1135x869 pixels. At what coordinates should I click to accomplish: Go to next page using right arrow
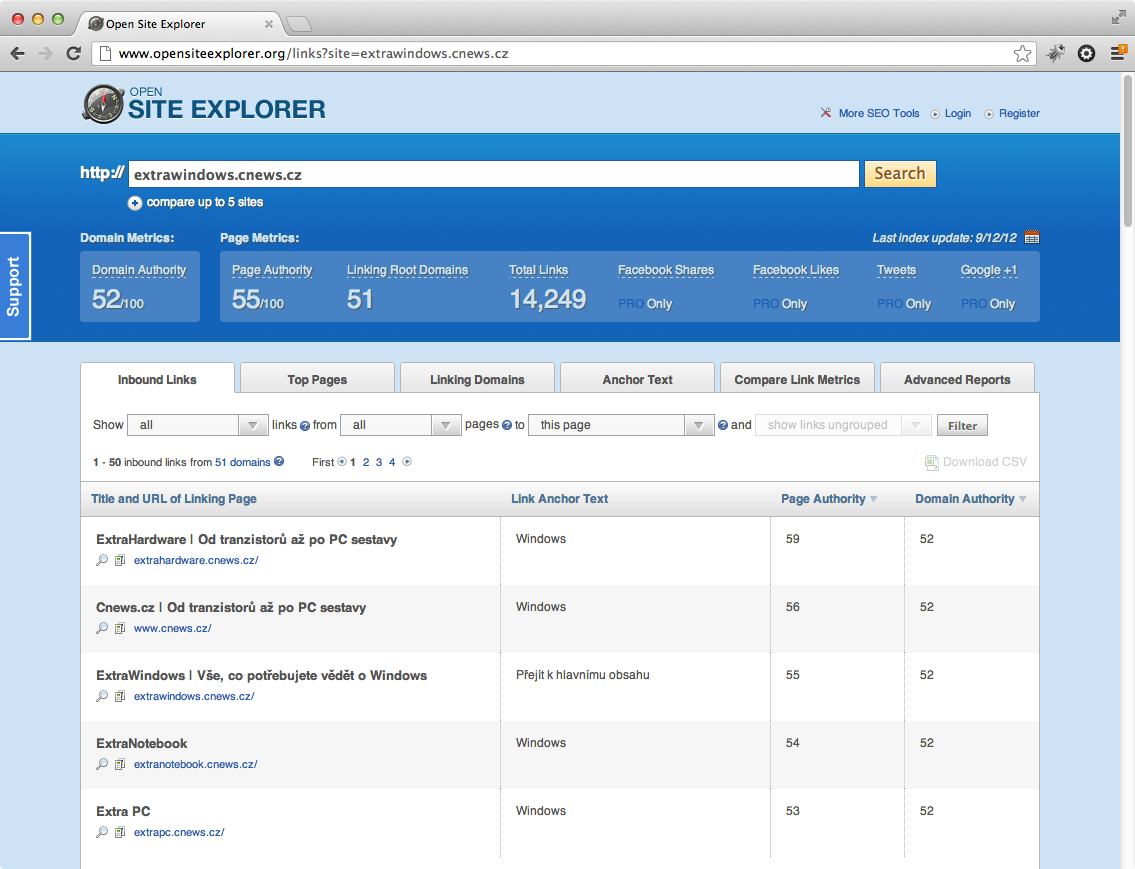tap(407, 462)
